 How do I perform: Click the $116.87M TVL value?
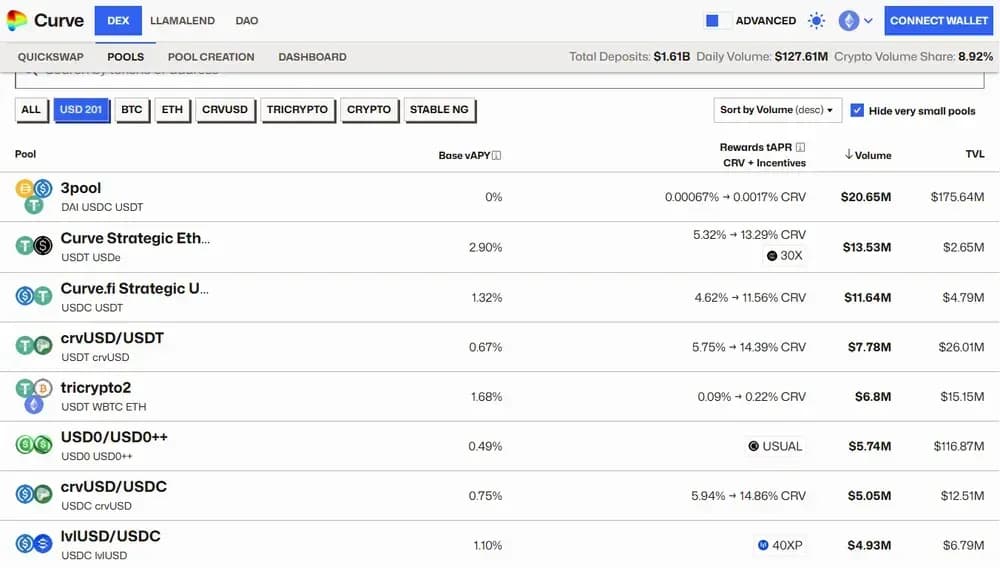[x=959, y=446]
